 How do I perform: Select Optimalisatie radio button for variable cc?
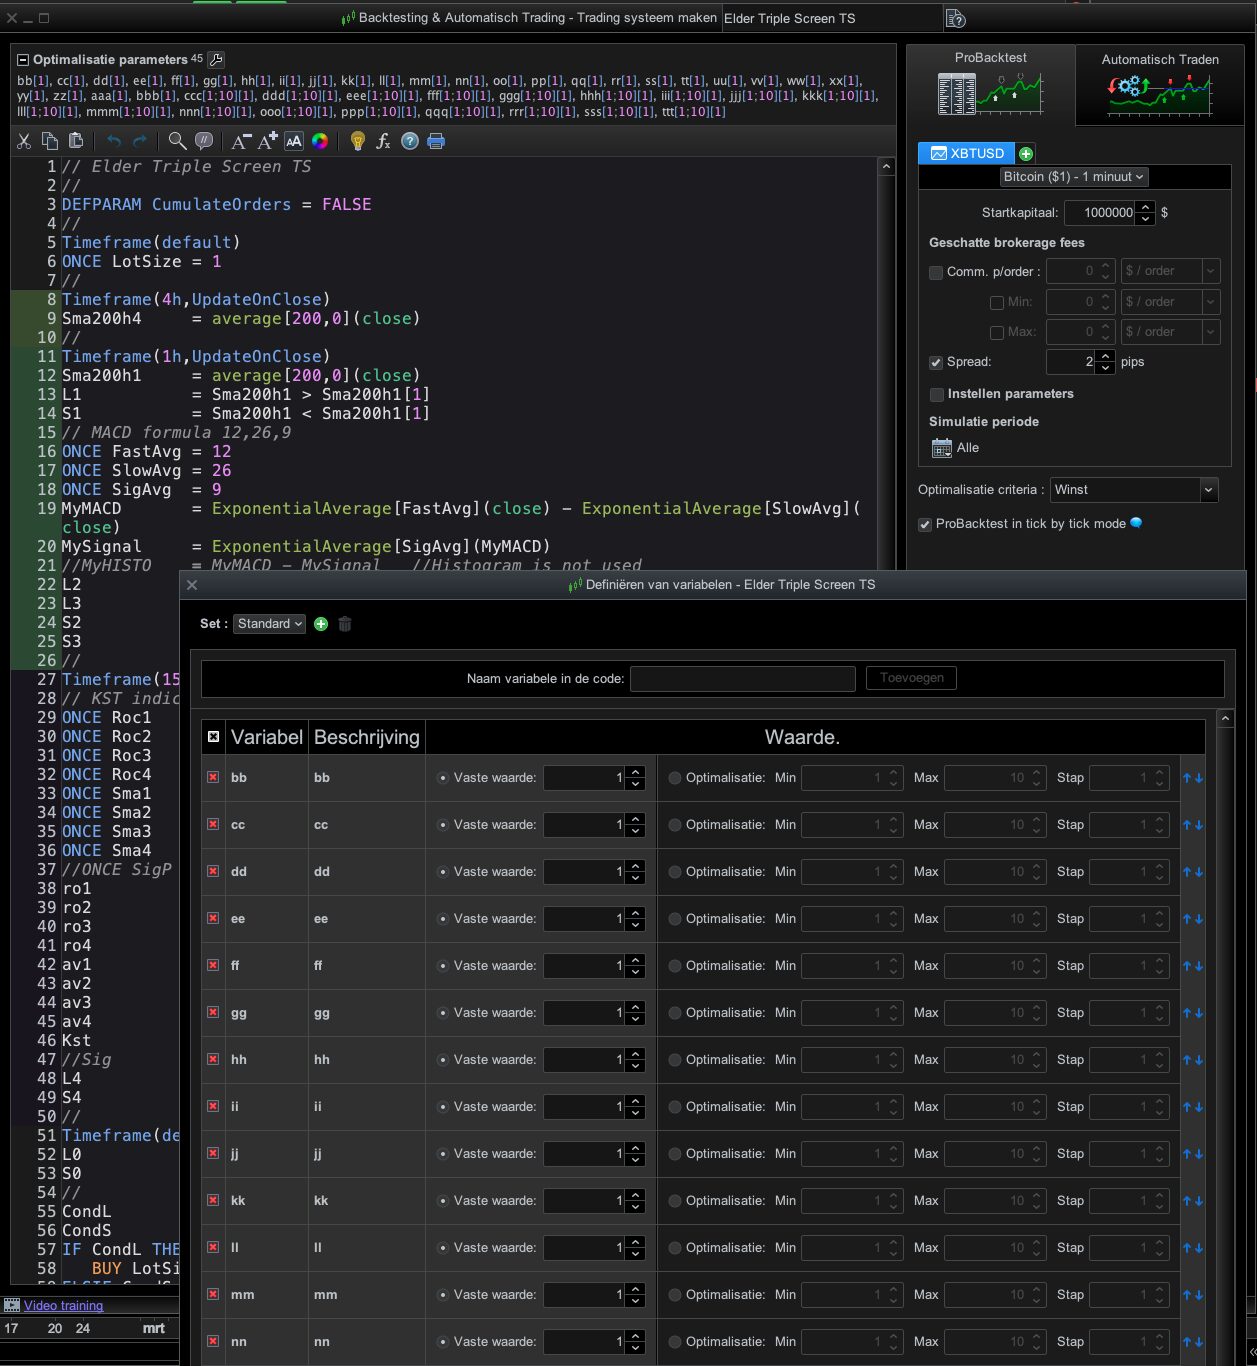(675, 825)
